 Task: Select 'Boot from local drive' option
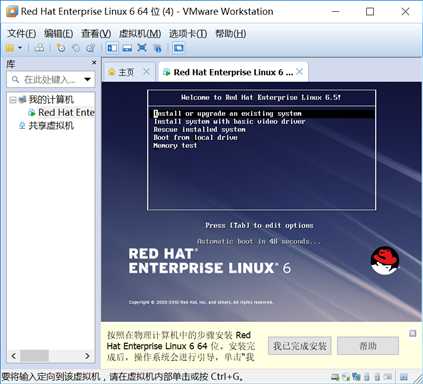[x=196, y=137]
